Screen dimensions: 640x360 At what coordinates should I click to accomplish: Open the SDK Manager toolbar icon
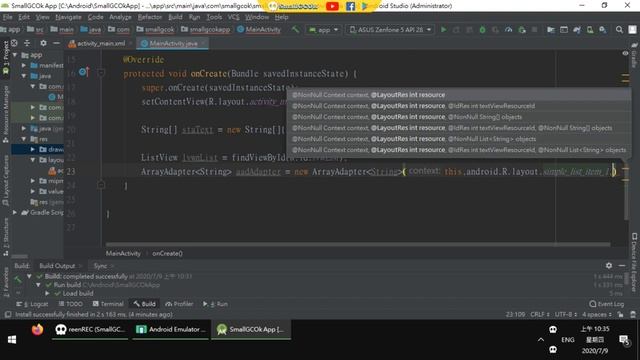pos(603,29)
